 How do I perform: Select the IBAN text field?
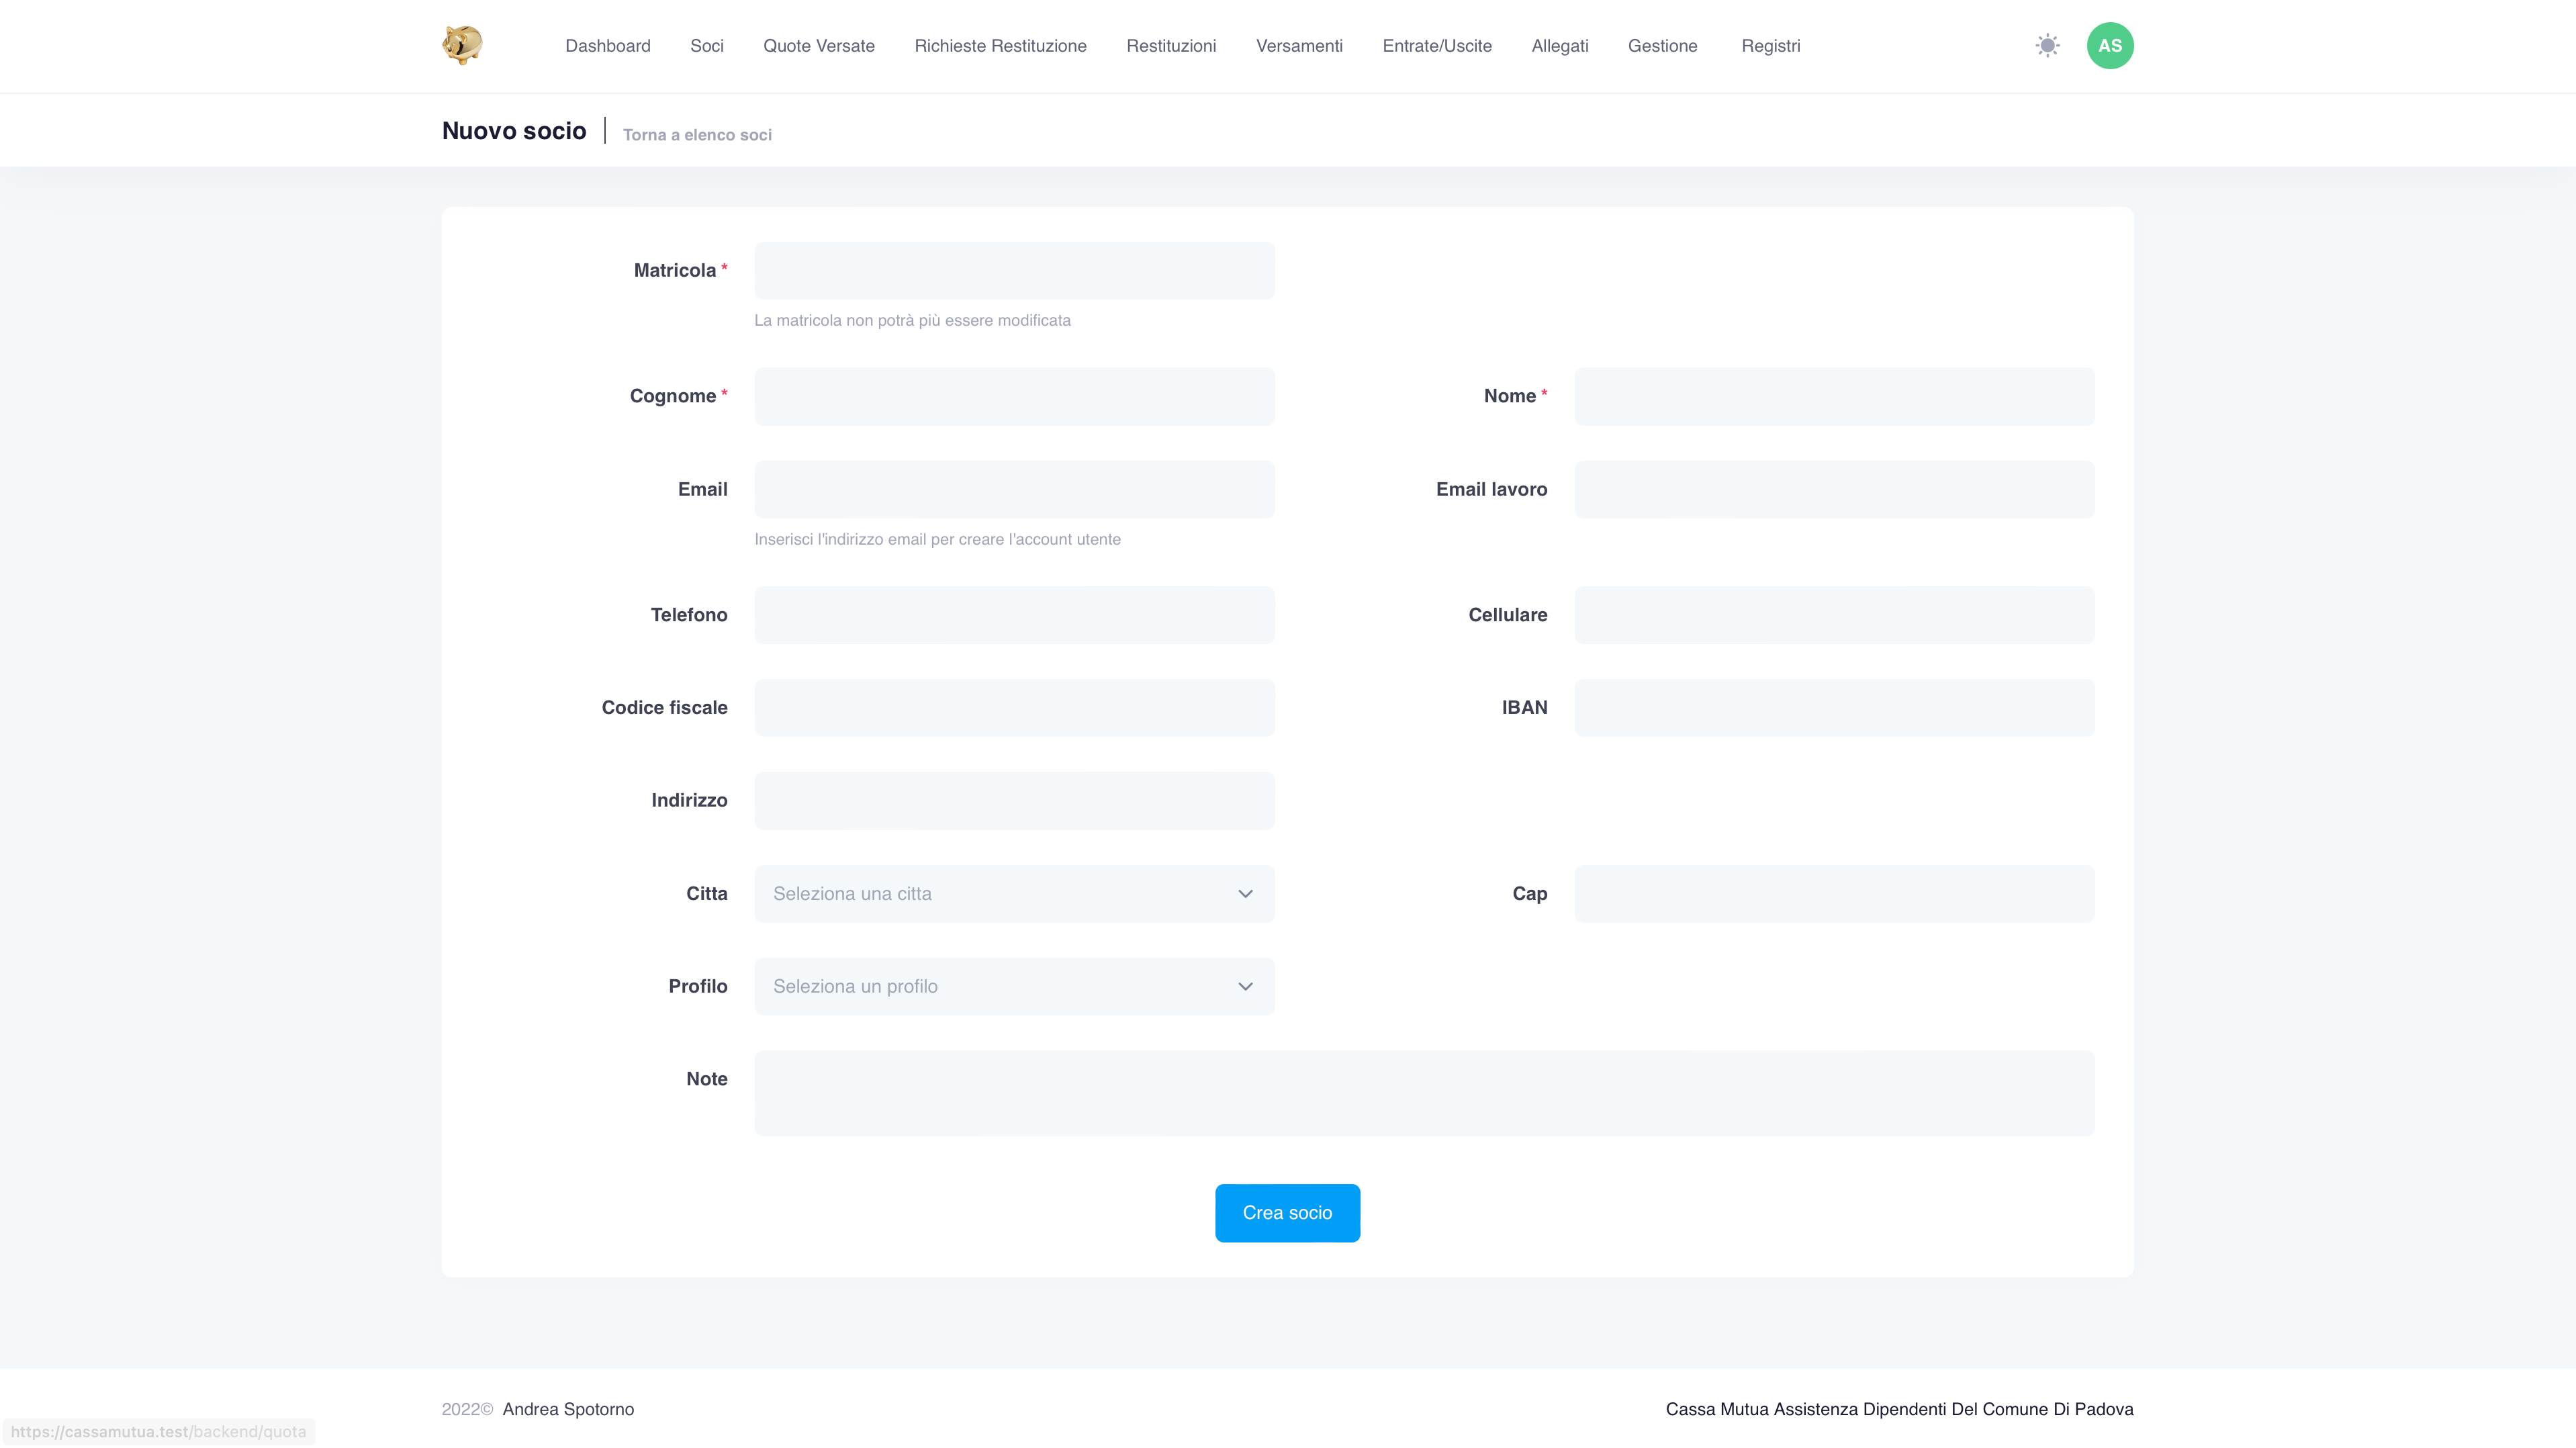click(x=1834, y=707)
